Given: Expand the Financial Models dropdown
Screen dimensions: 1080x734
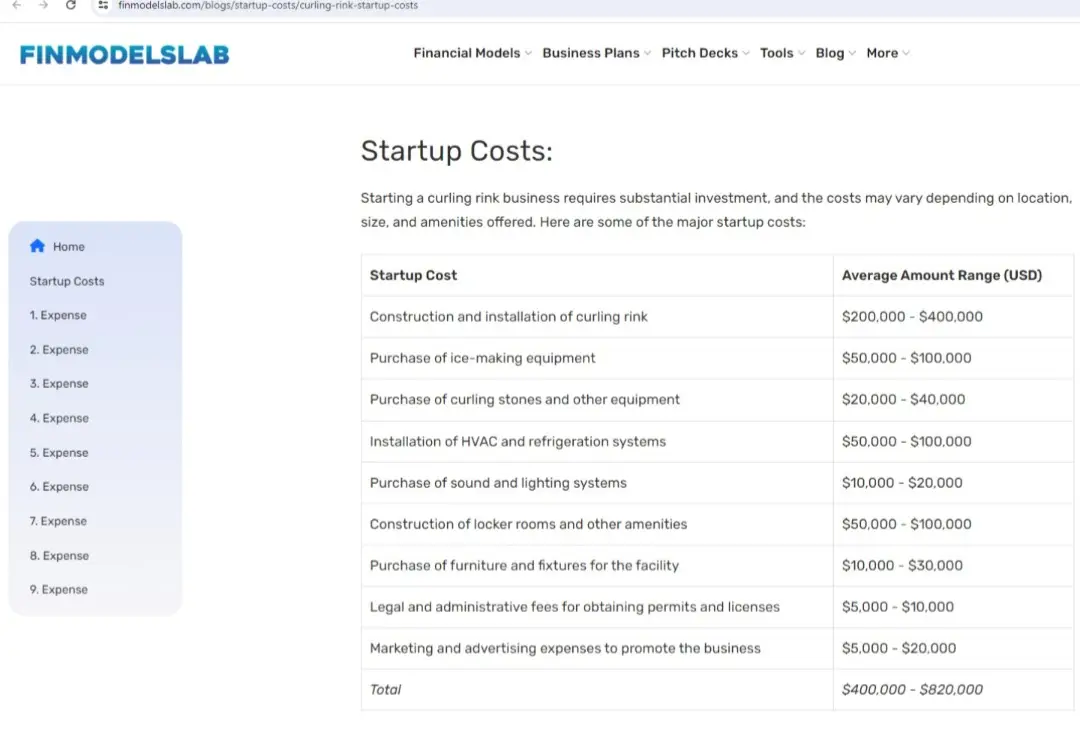Looking at the screenshot, I should [472, 53].
